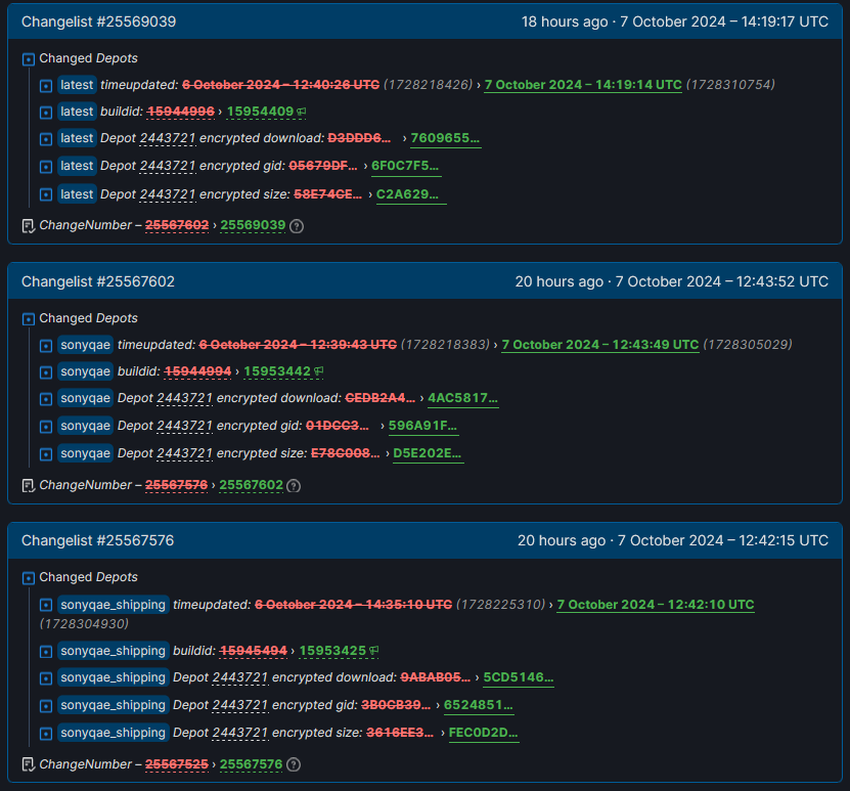Open the new ChangeNumber 25567602 link

(251, 486)
